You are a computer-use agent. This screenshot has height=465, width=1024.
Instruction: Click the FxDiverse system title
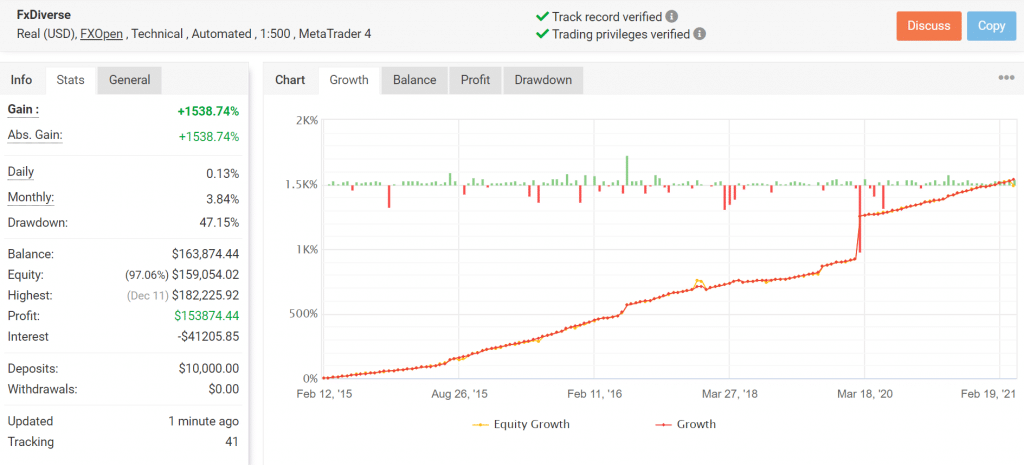click(44, 15)
